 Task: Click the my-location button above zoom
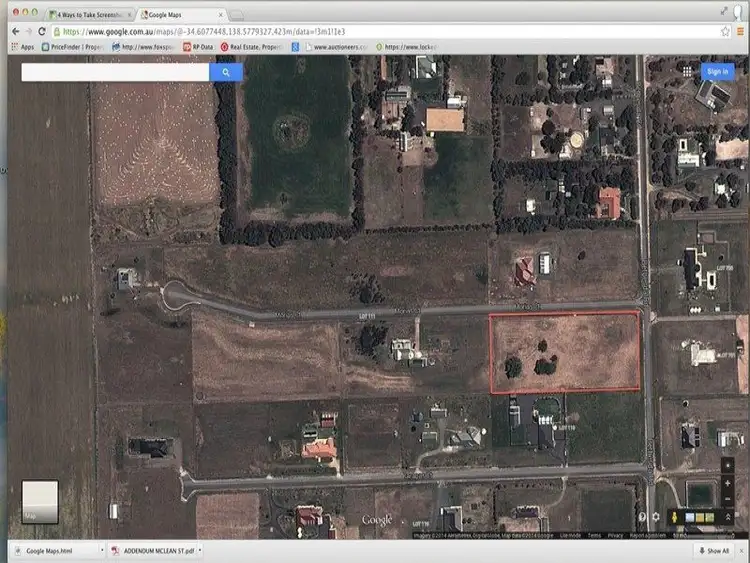728,465
